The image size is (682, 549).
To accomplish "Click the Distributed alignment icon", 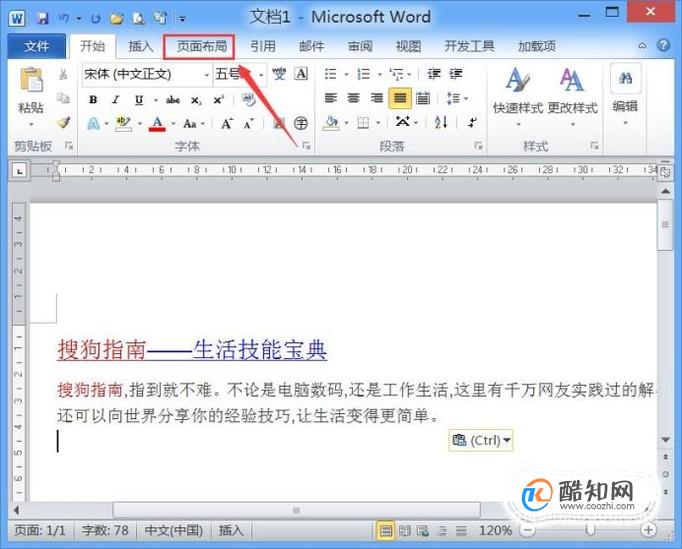I will tap(423, 98).
